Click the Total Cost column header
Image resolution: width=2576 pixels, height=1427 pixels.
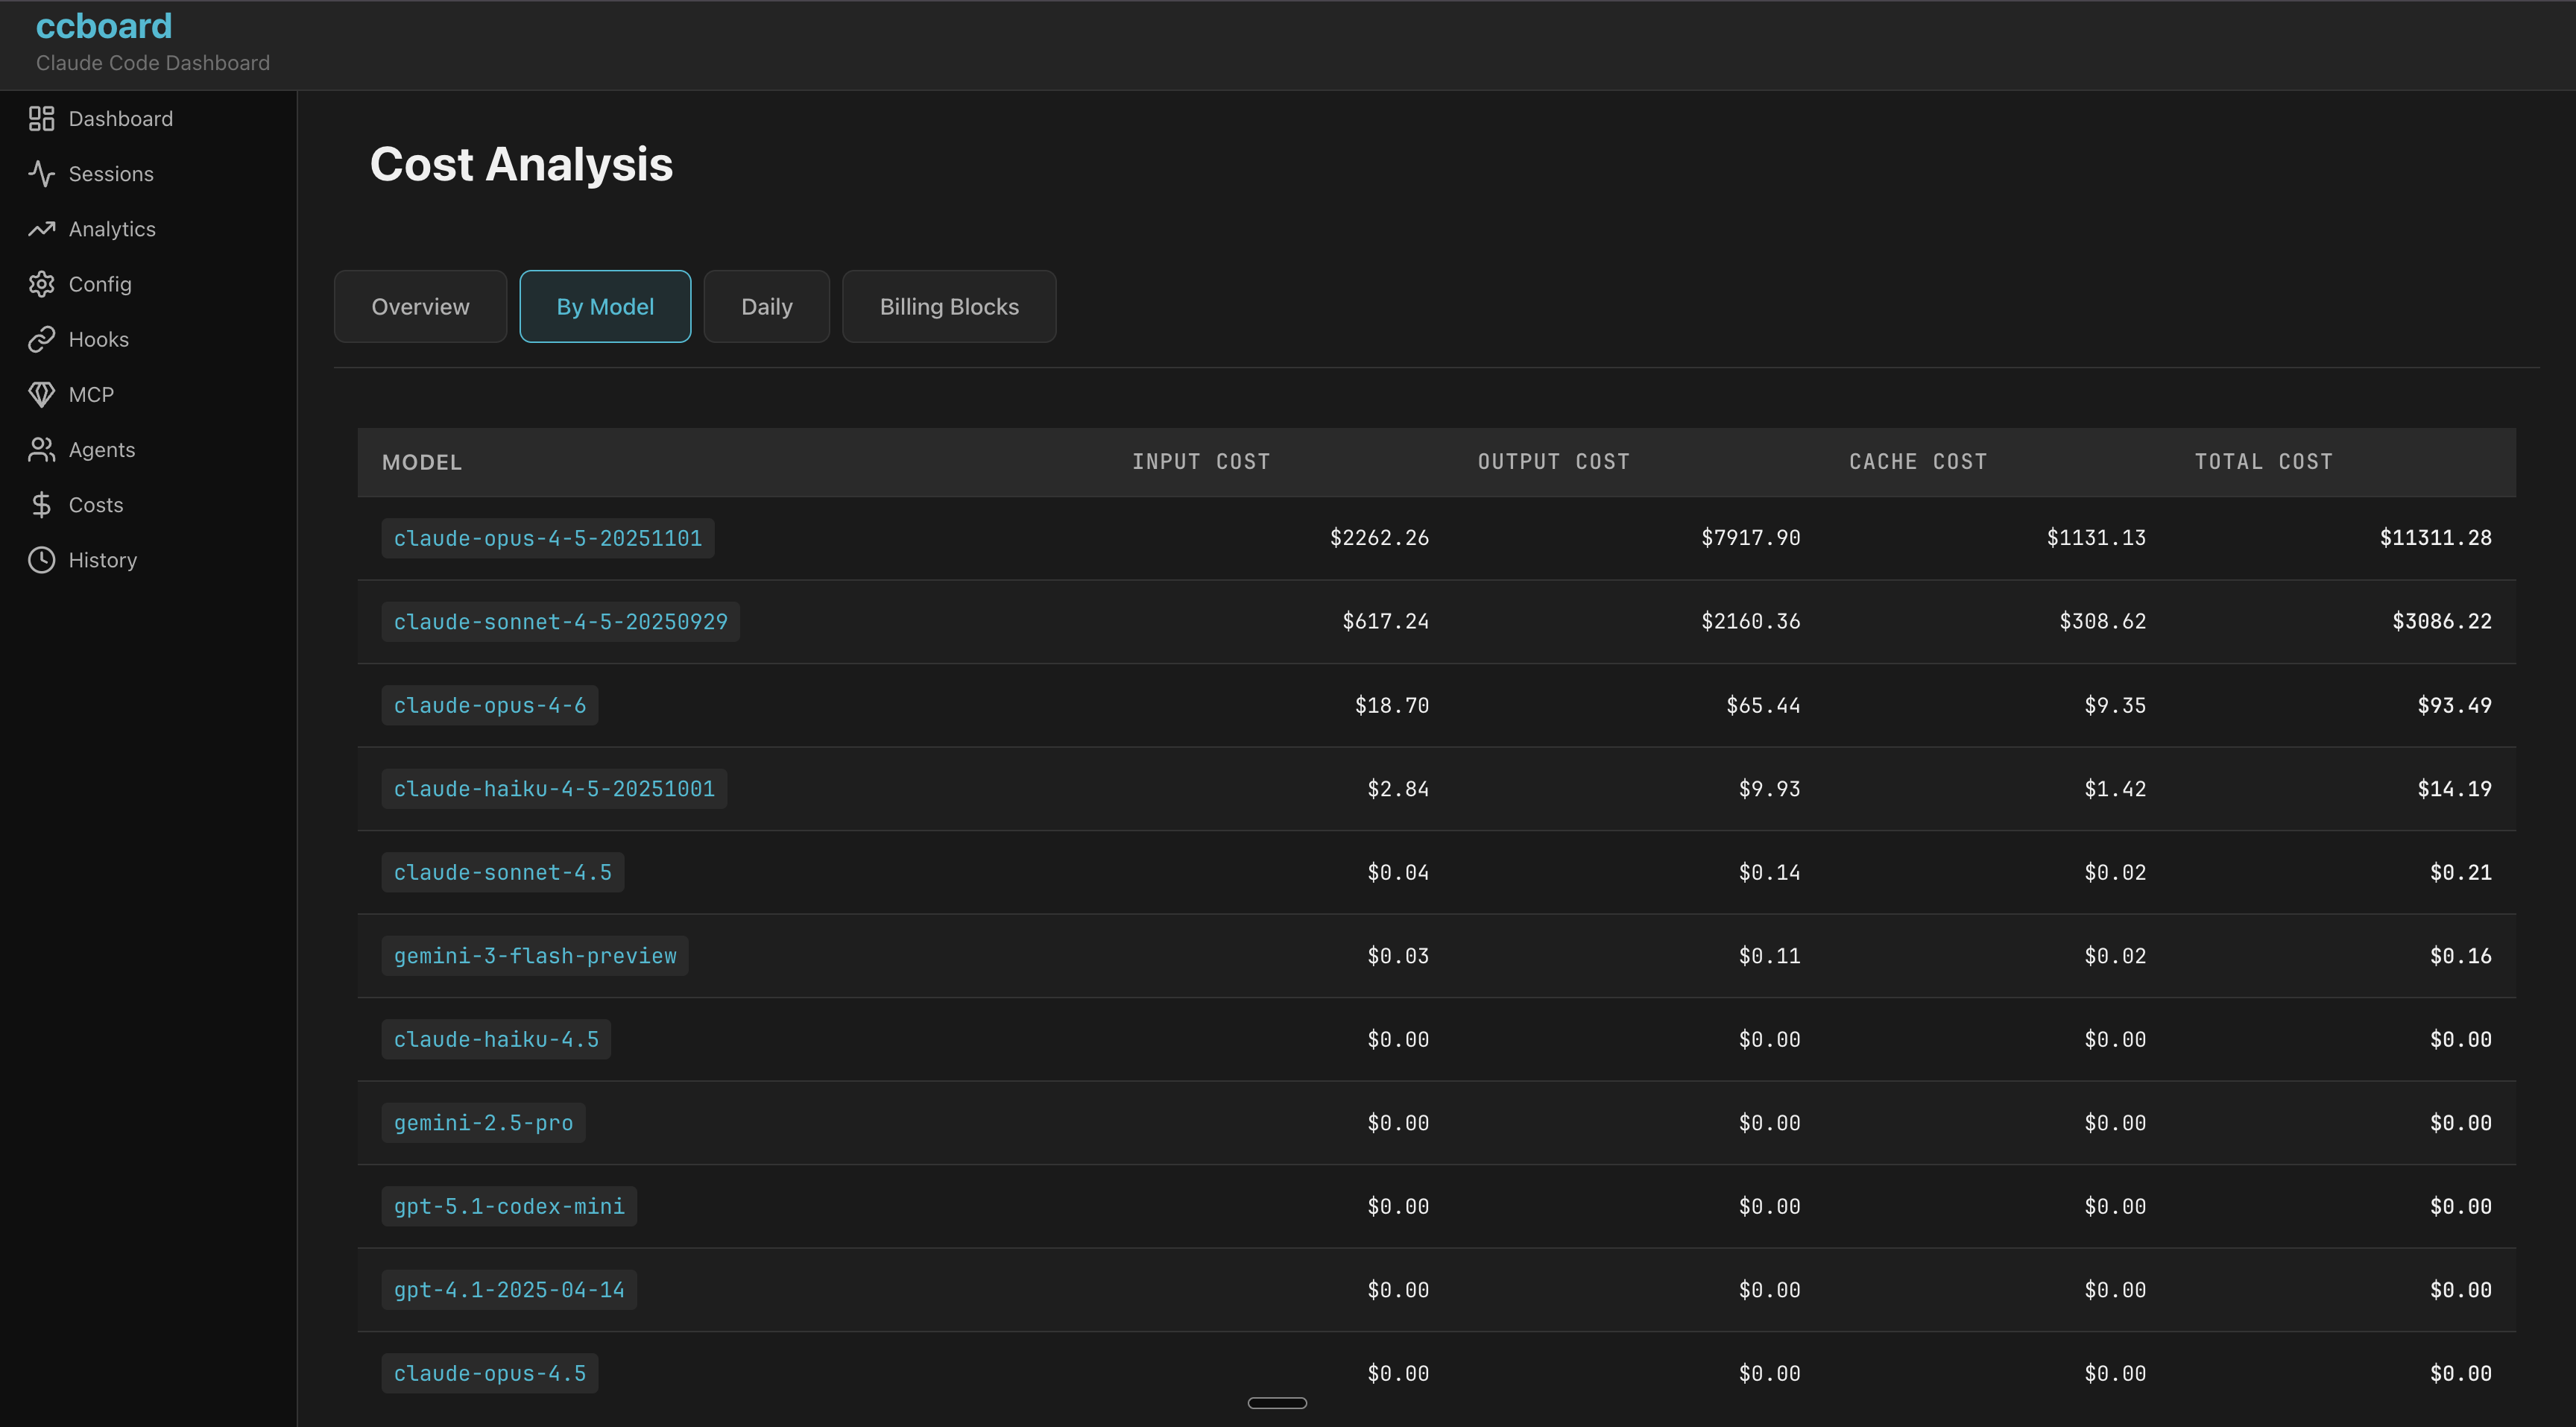click(x=2263, y=462)
